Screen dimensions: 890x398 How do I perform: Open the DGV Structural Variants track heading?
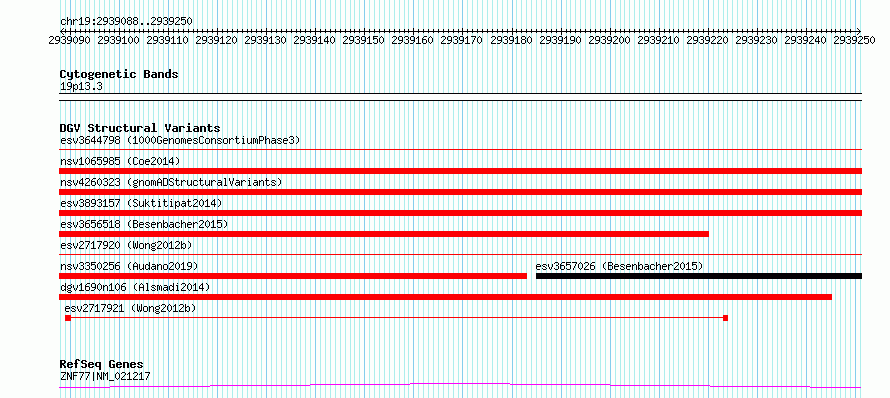tap(140, 128)
